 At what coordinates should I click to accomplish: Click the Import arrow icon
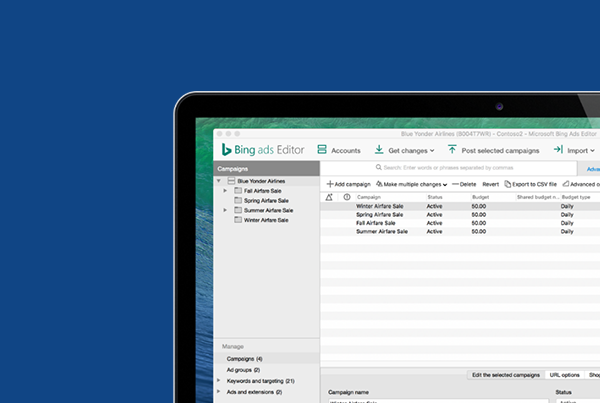(558, 149)
